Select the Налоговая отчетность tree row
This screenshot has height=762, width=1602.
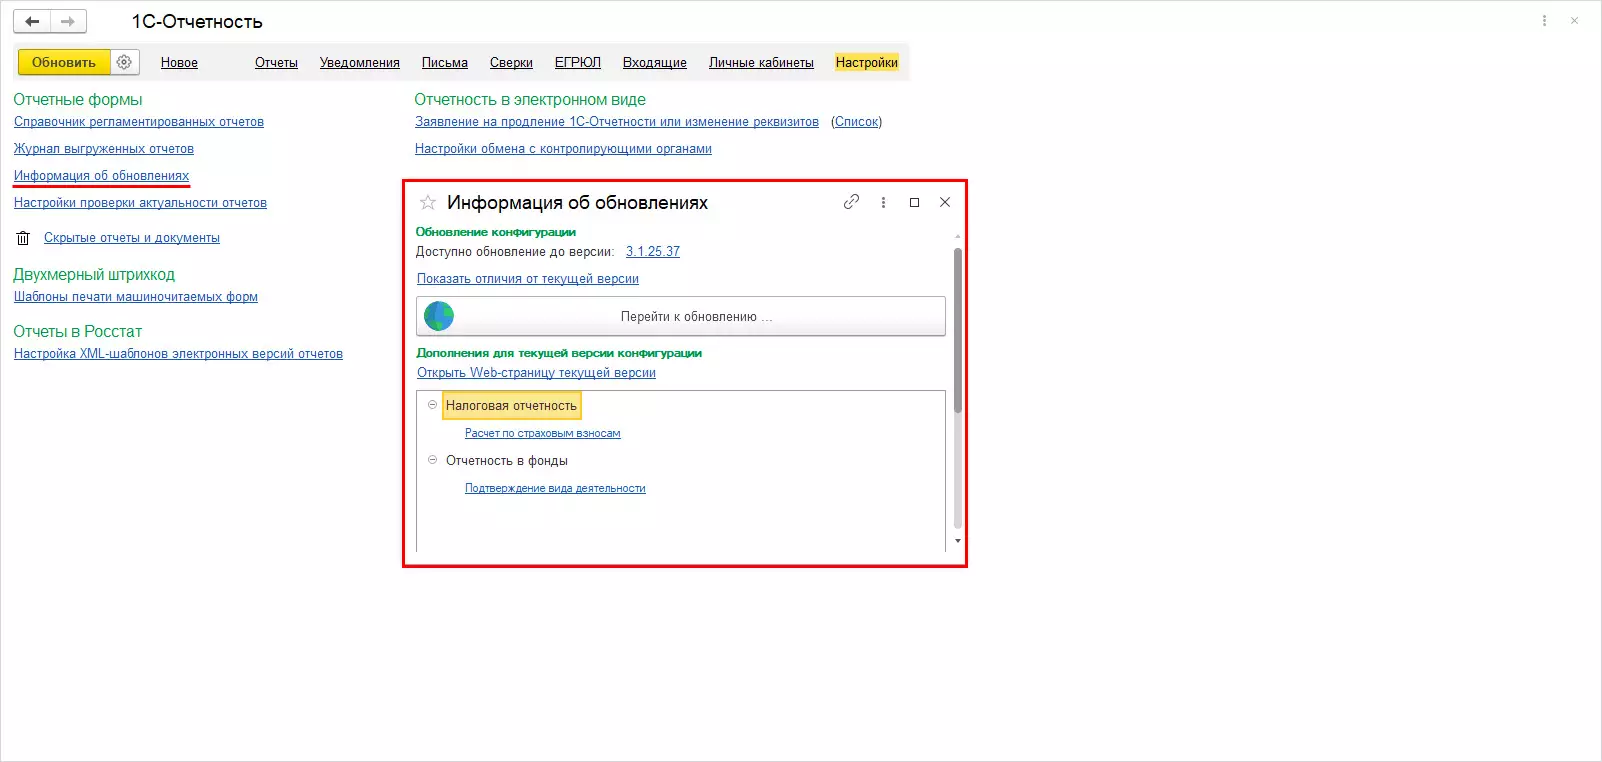511,406
